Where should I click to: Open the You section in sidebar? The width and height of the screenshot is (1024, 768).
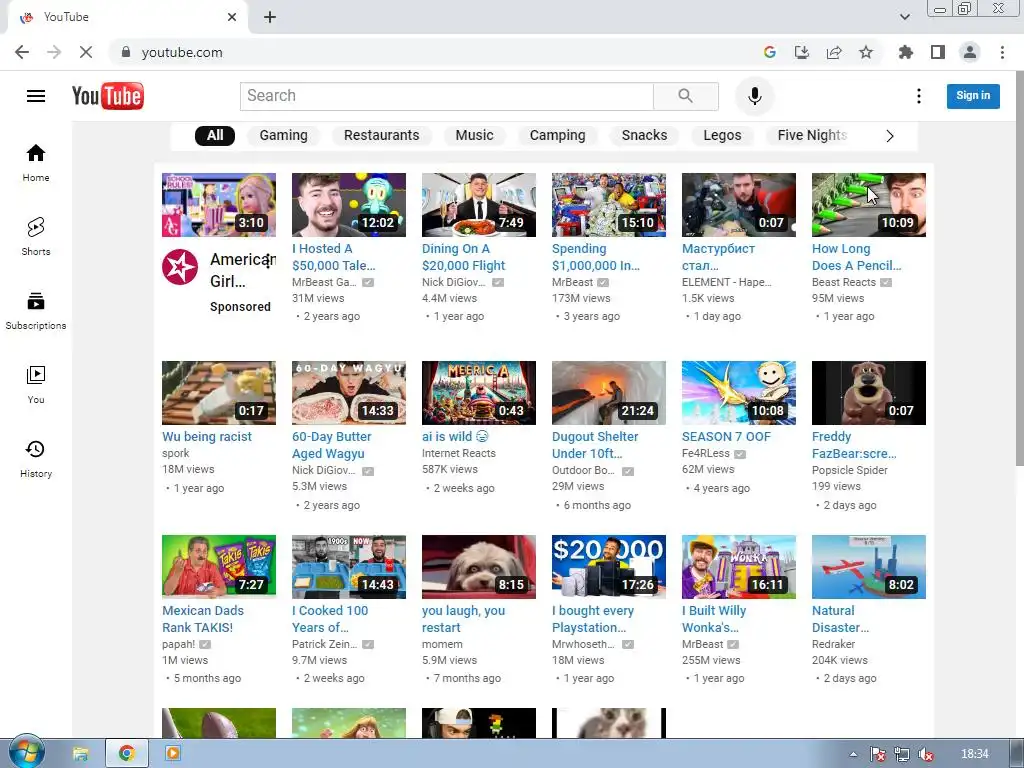pos(36,385)
